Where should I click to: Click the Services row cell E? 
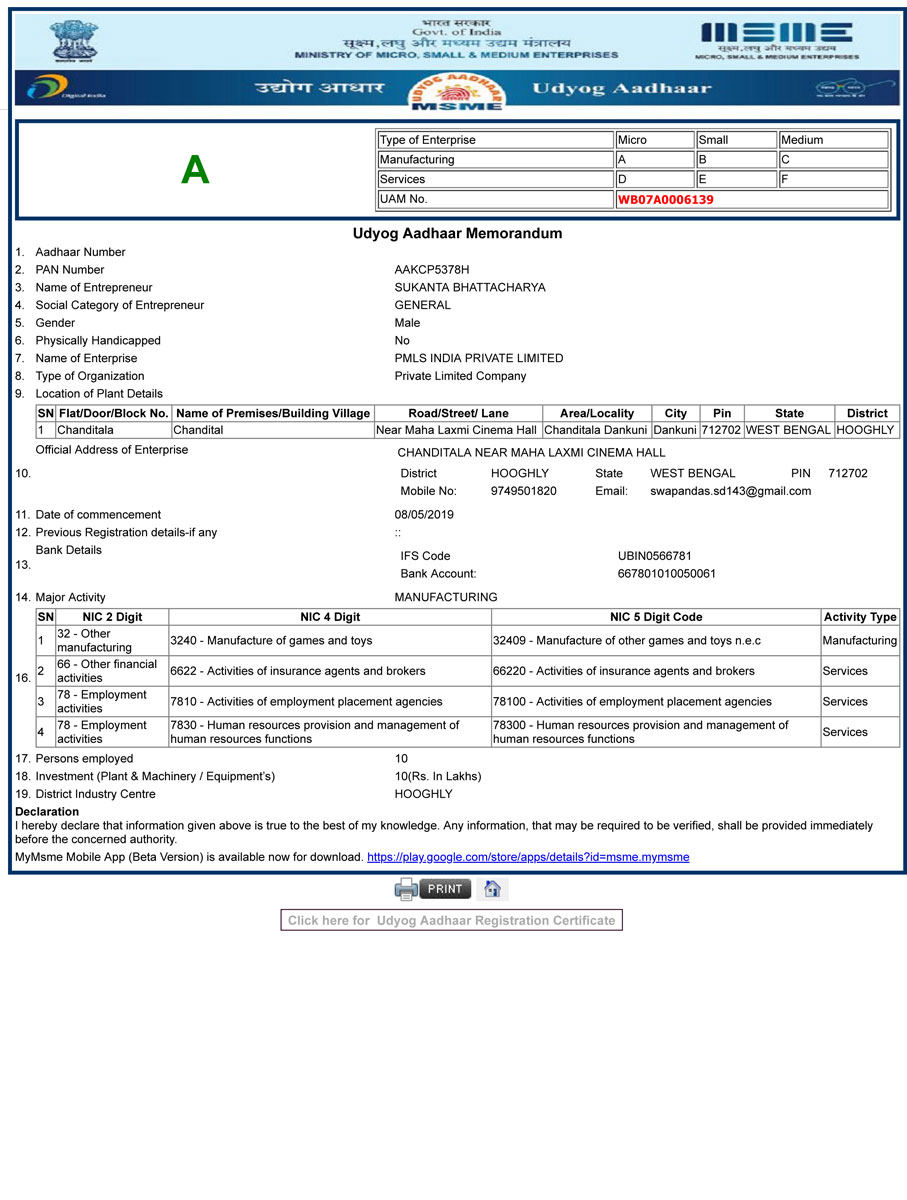pos(737,180)
